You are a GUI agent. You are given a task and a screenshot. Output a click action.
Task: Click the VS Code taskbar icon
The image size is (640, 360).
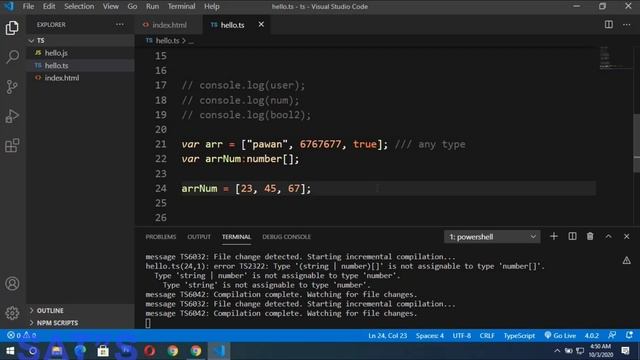point(219,351)
